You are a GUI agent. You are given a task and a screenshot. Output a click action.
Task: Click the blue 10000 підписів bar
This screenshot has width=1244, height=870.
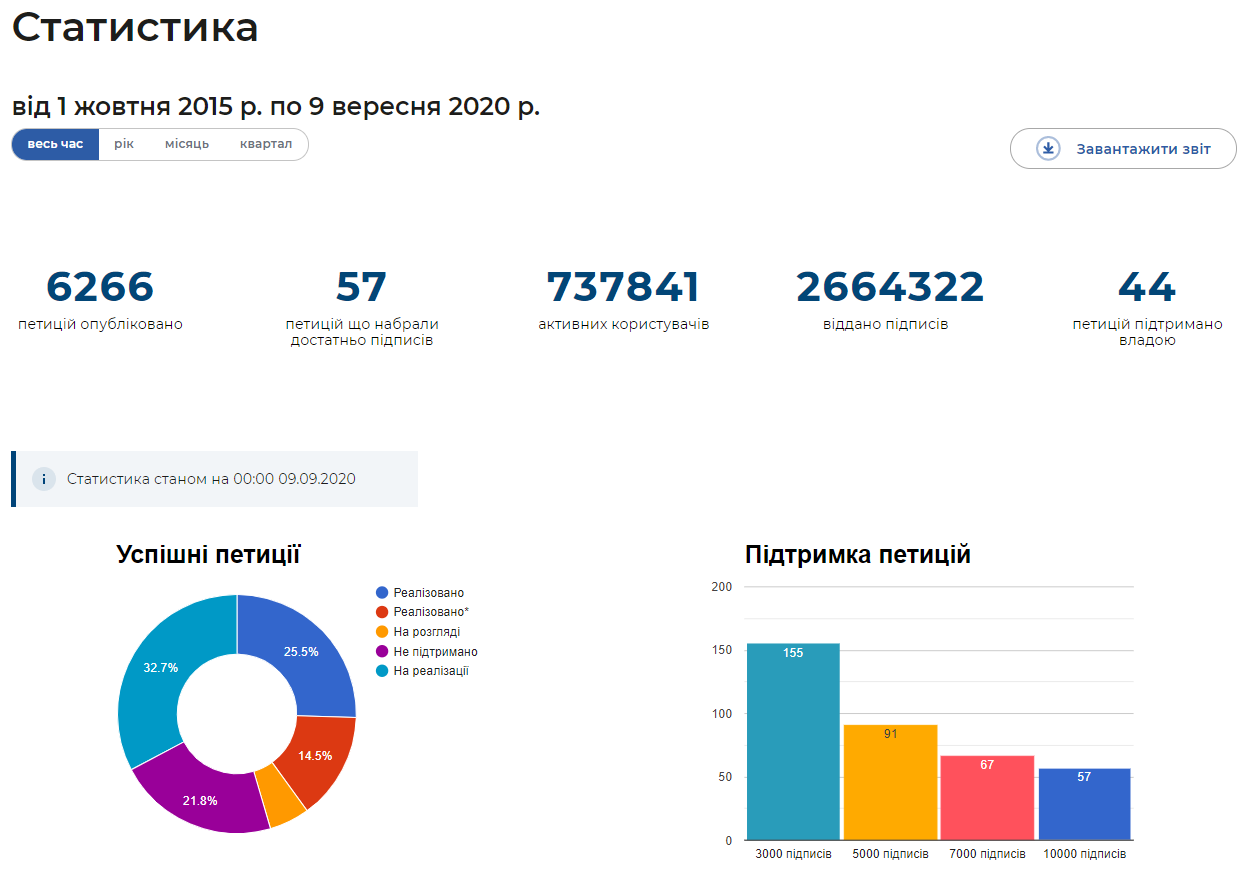(x=1084, y=805)
